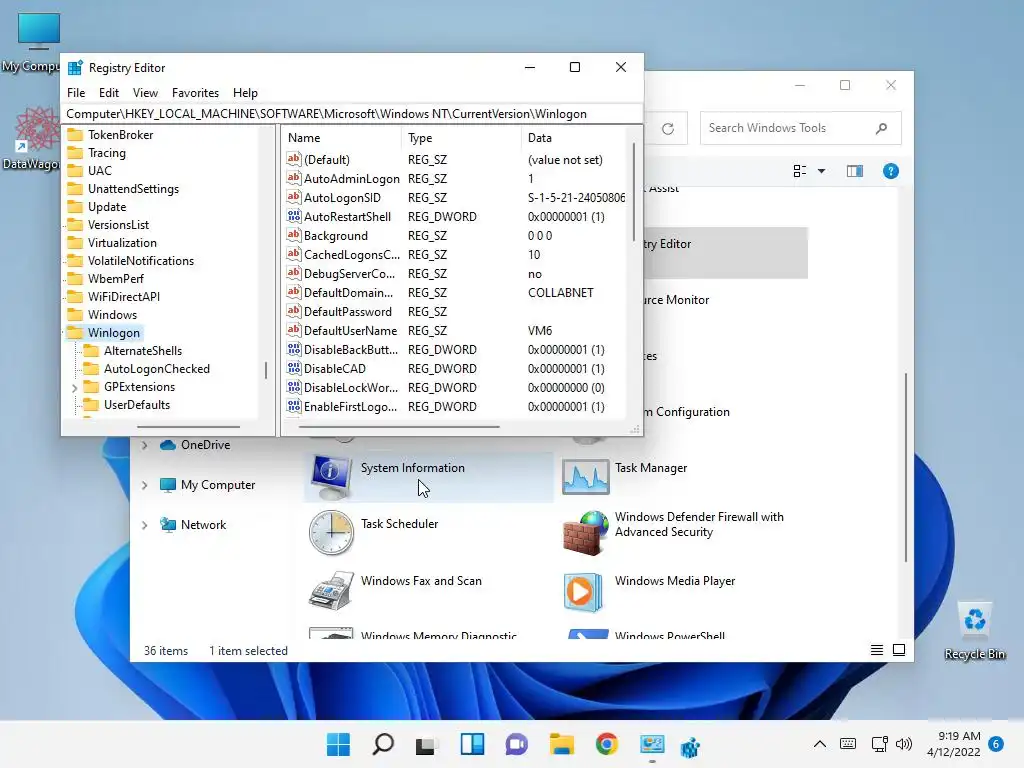Select the VersionsList registry key
This screenshot has width=1024, height=768.
point(118,225)
